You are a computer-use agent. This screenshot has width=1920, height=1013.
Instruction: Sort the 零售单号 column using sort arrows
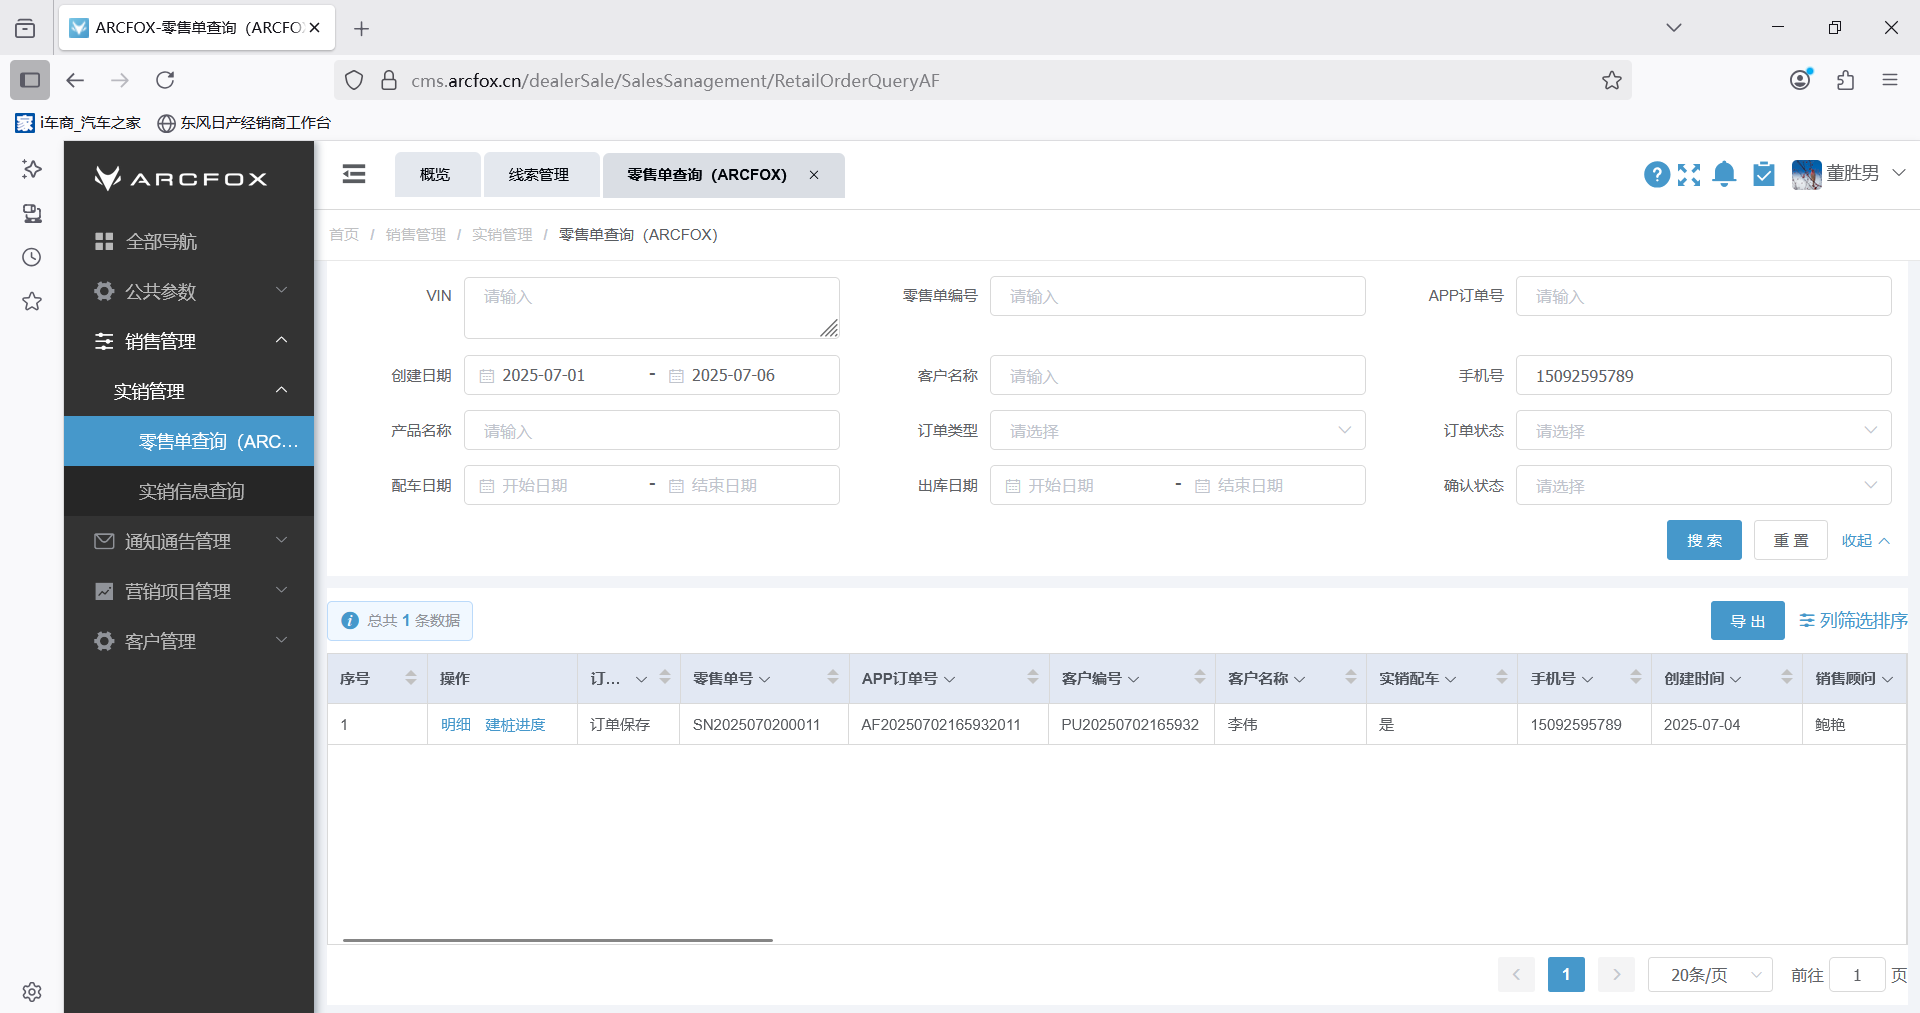833,678
